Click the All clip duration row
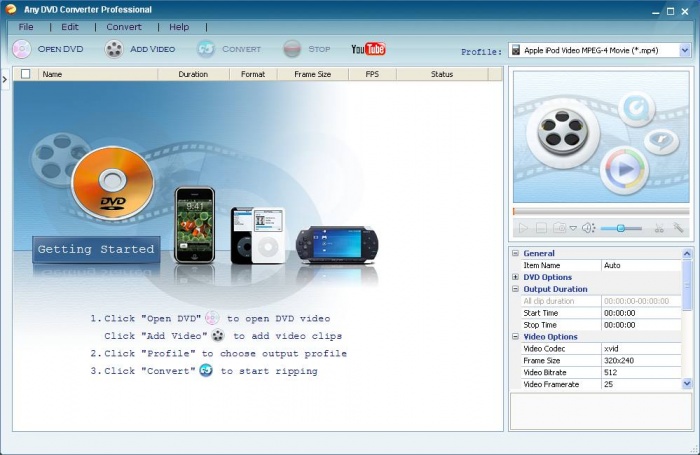Image resolution: width=700 pixels, height=455 pixels. pos(601,301)
